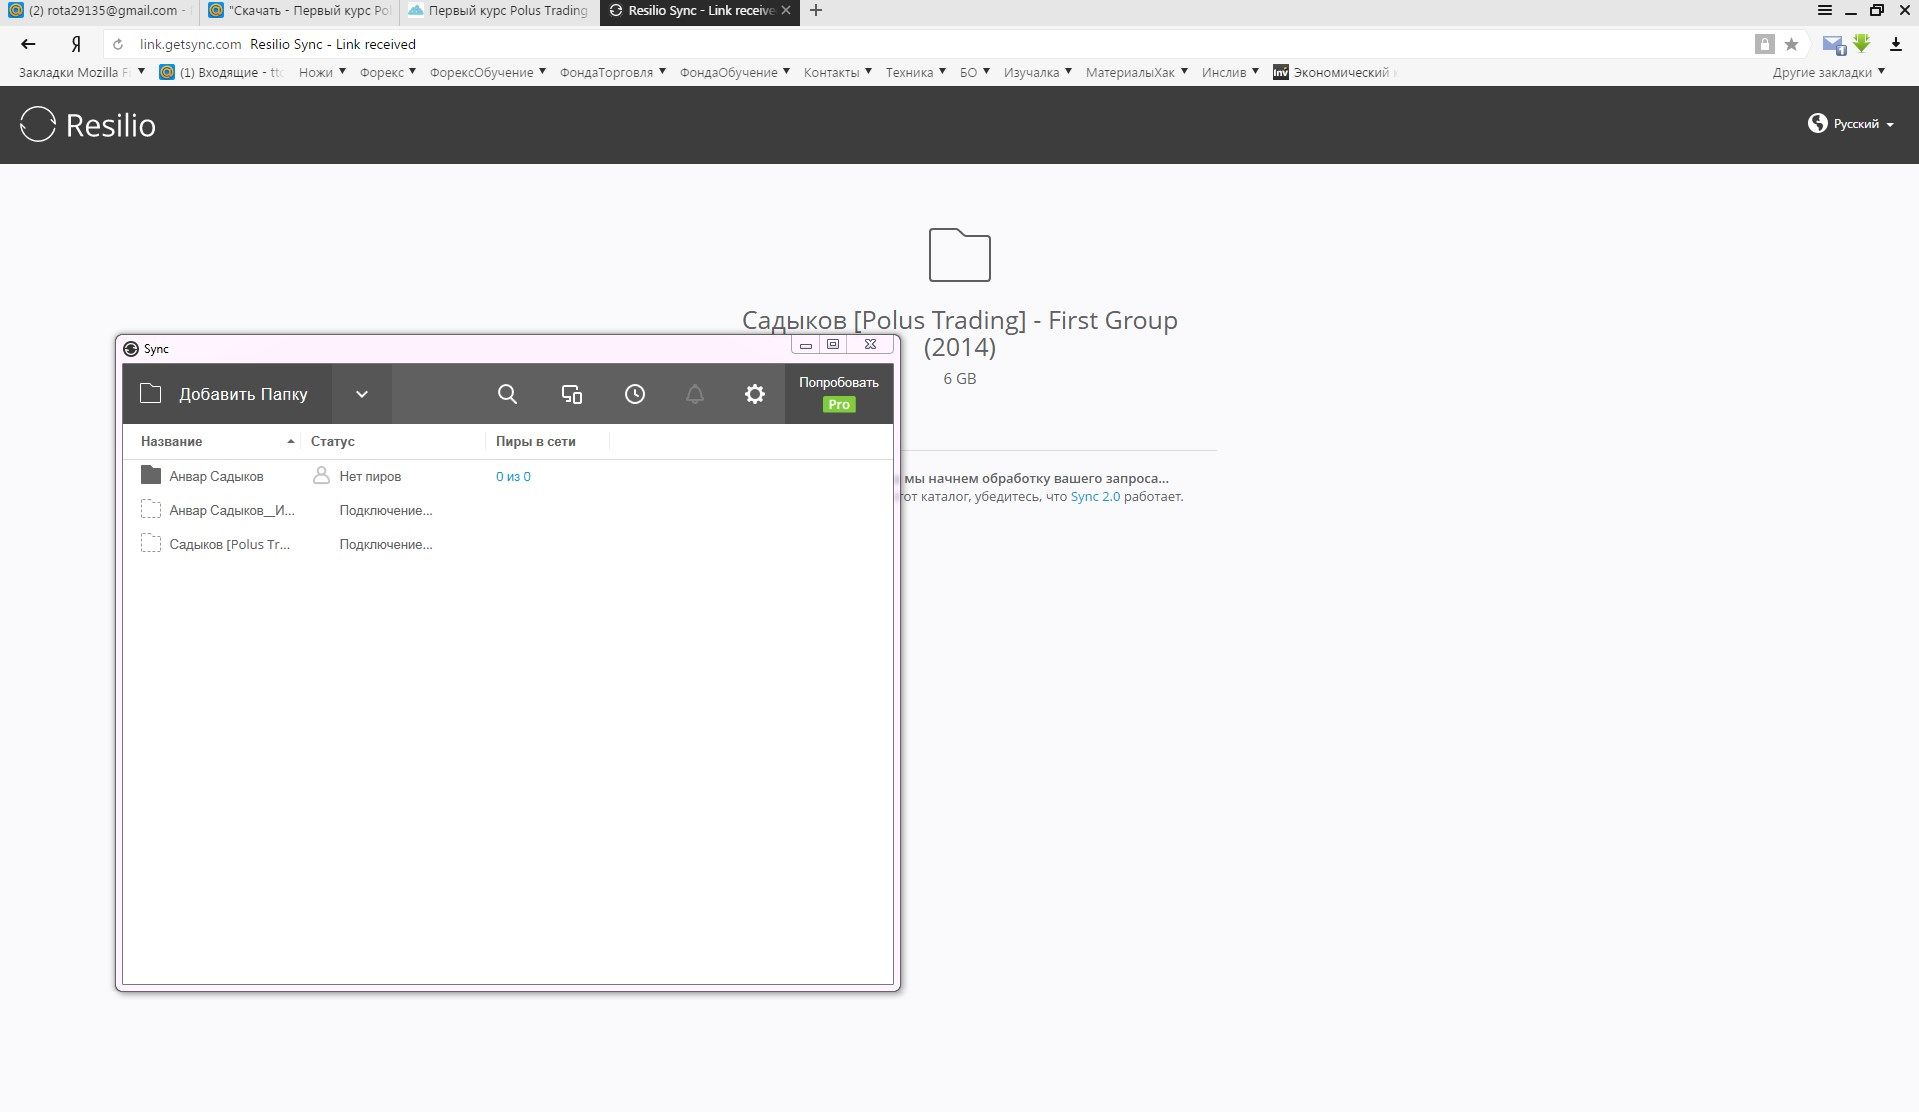Open the notifications bell in Sync

tap(695, 394)
